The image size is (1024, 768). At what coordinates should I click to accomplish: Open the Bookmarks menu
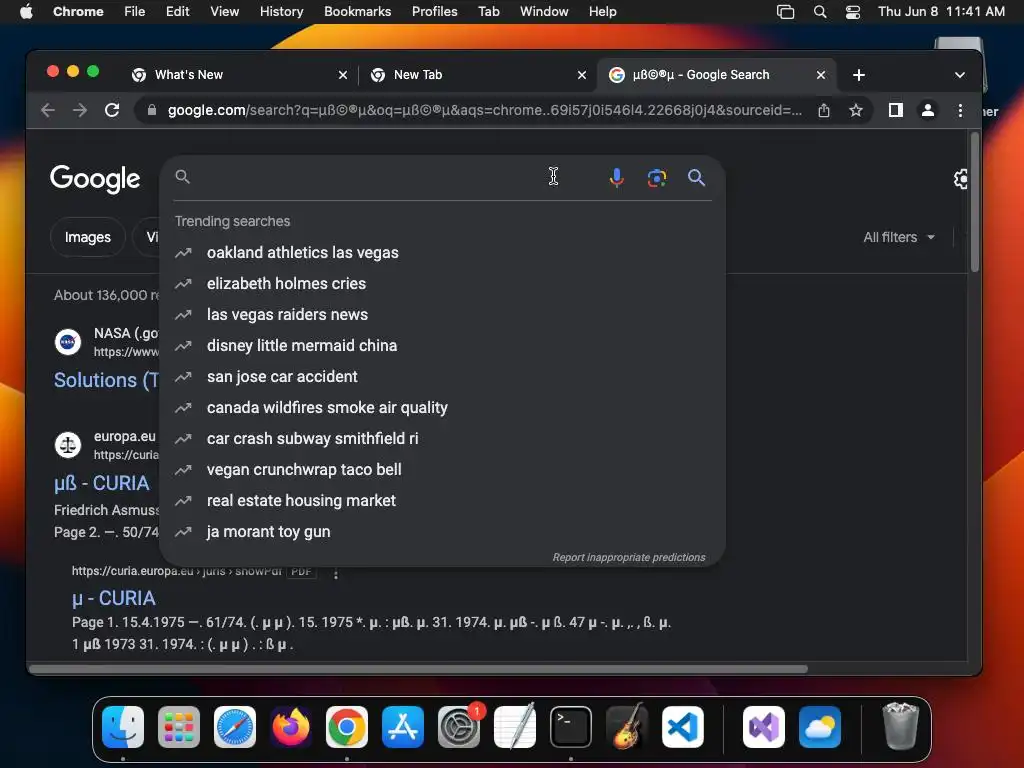click(357, 12)
